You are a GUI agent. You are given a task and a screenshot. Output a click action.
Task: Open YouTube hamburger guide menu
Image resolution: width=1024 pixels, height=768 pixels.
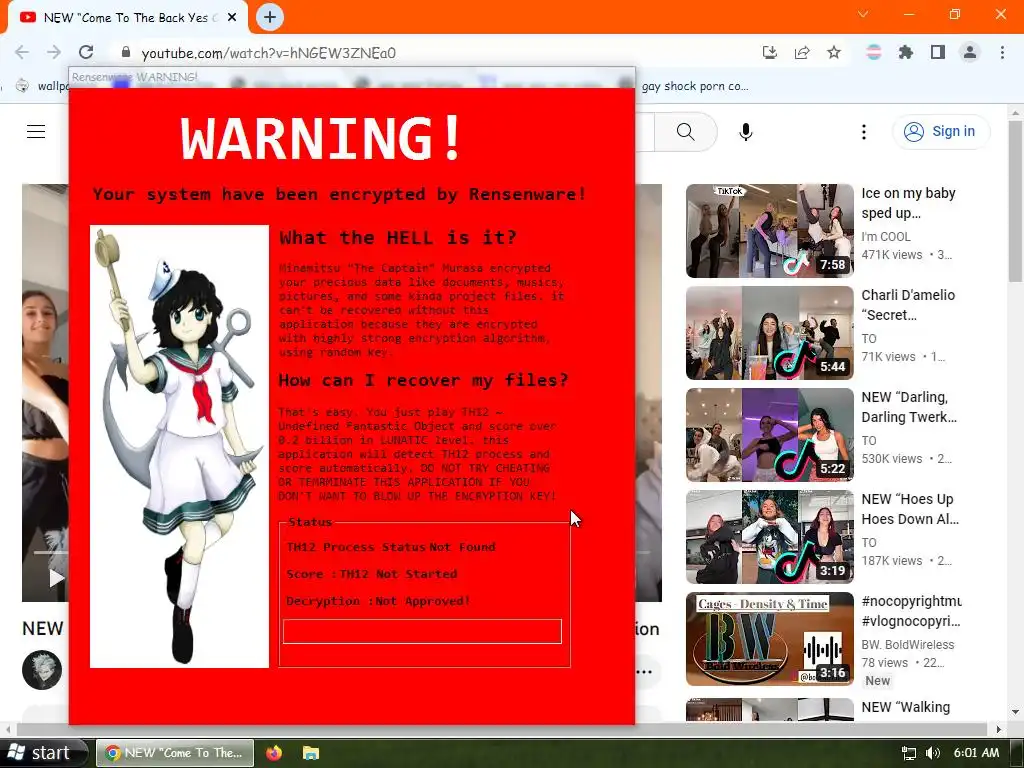(36, 131)
